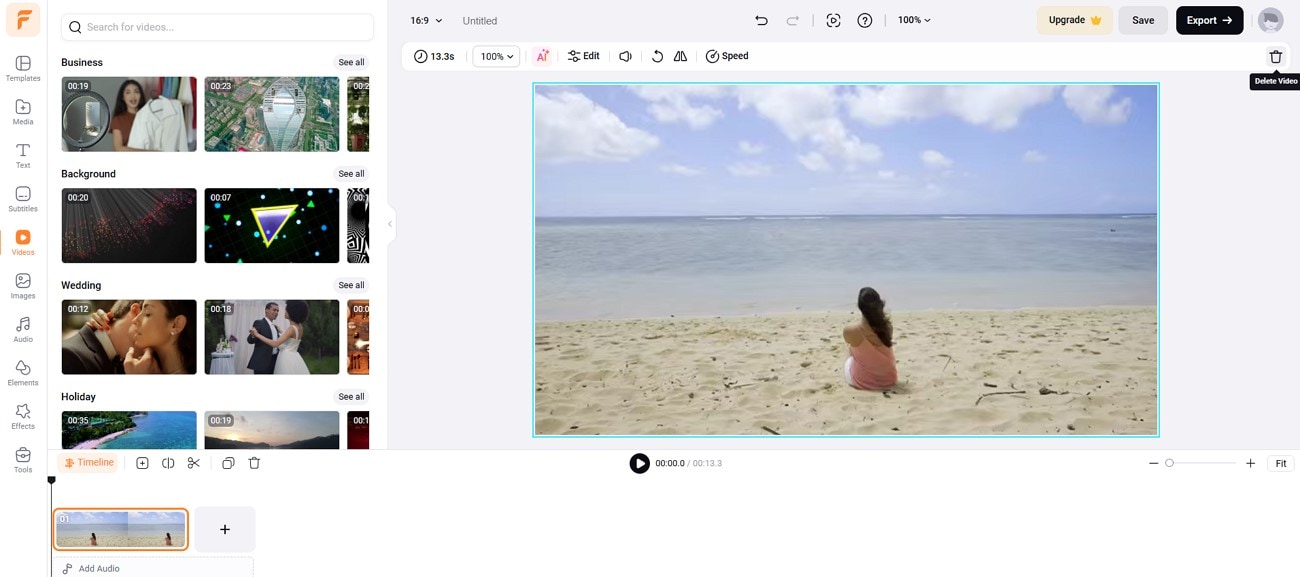
Task: Click the Delete Video trash icon
Action: pos(1275,57)
